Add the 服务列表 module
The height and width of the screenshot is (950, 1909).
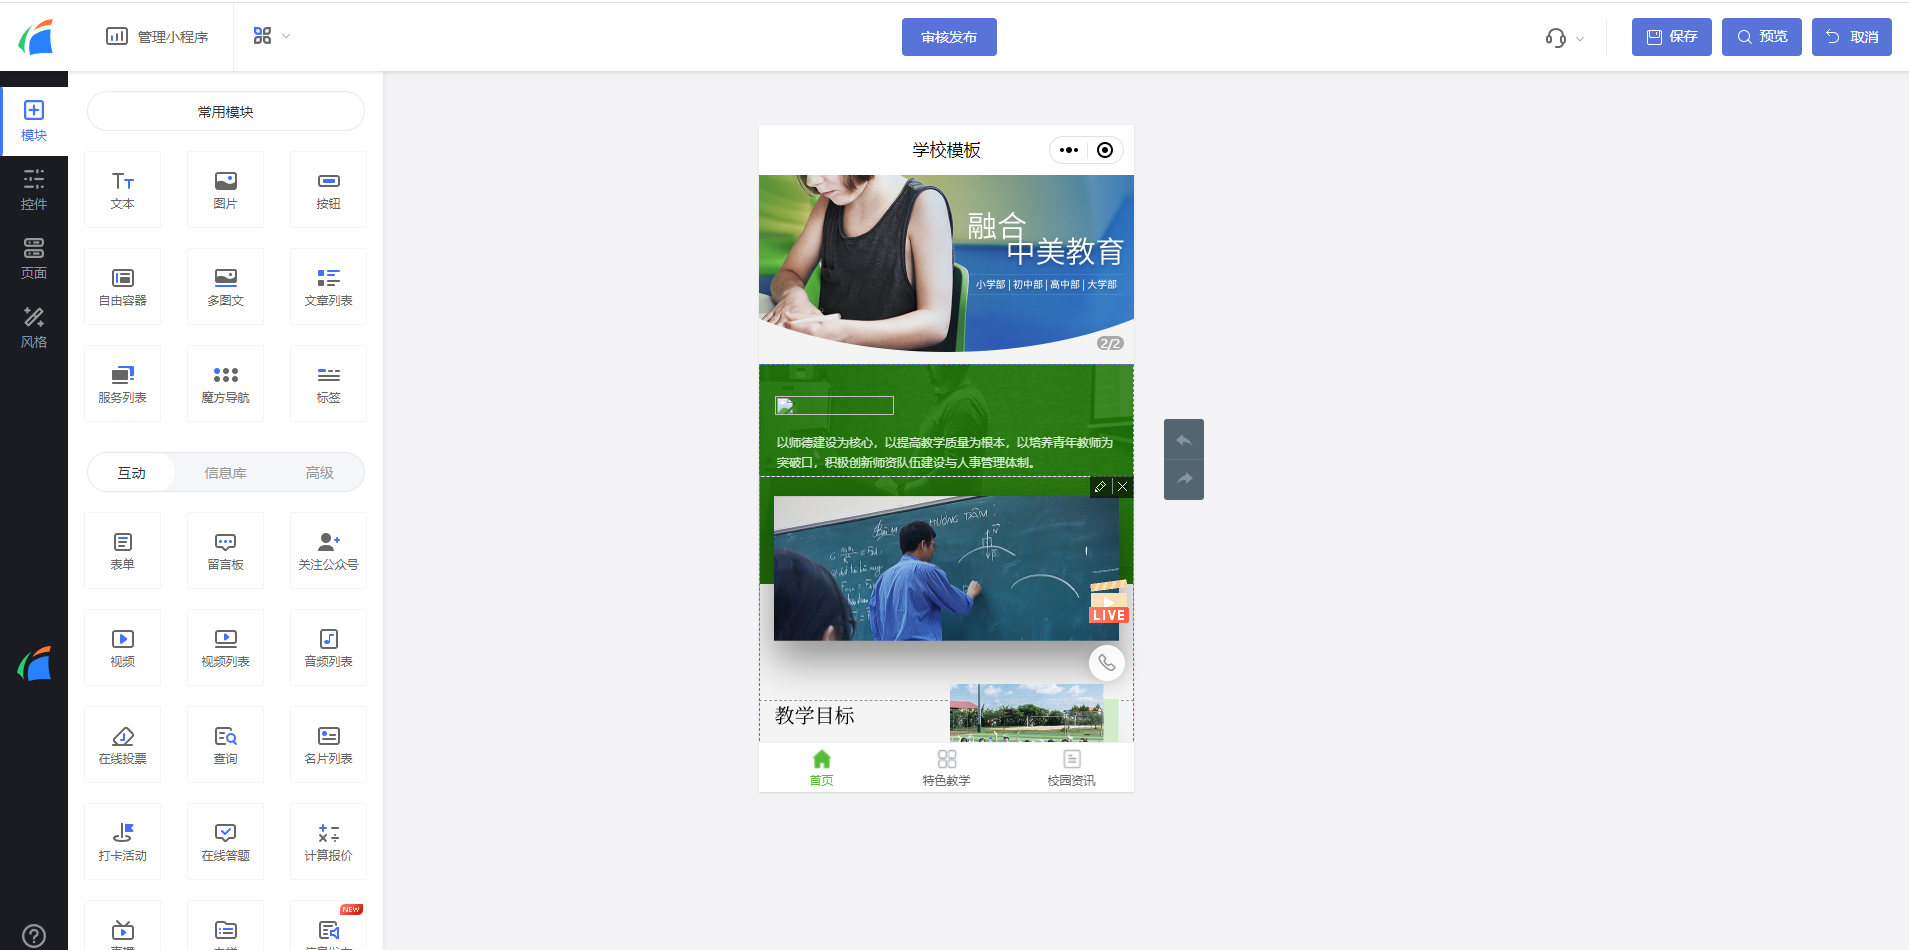[x=123, y=384]
